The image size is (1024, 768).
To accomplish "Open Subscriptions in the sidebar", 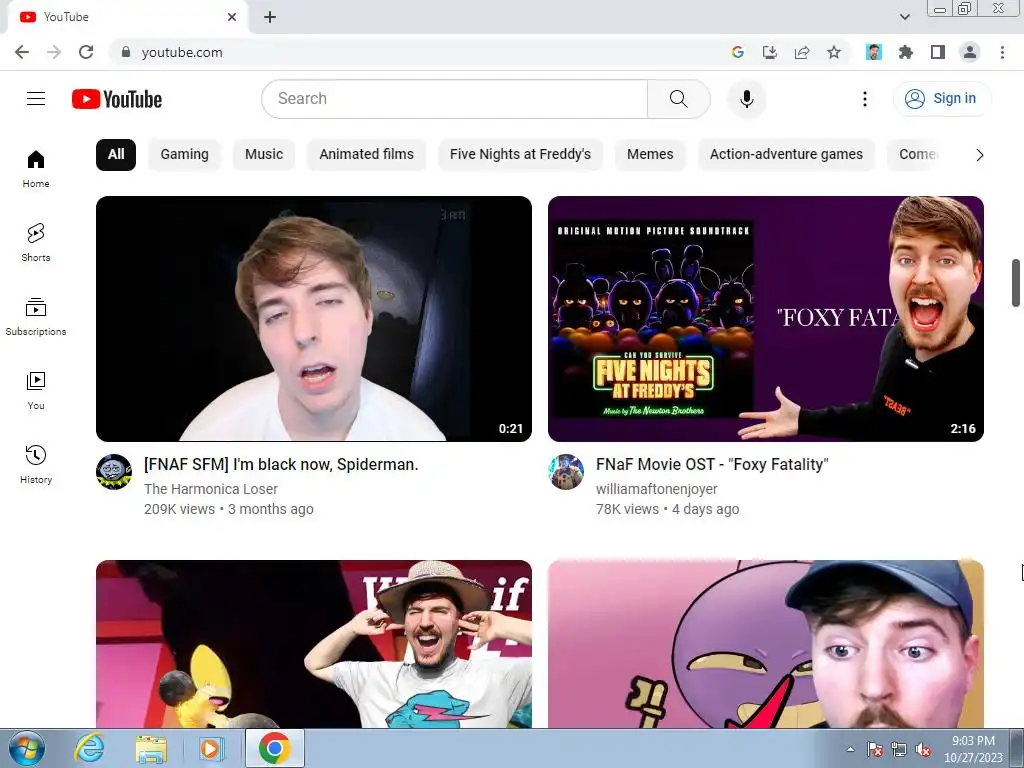I will [36, 317].
